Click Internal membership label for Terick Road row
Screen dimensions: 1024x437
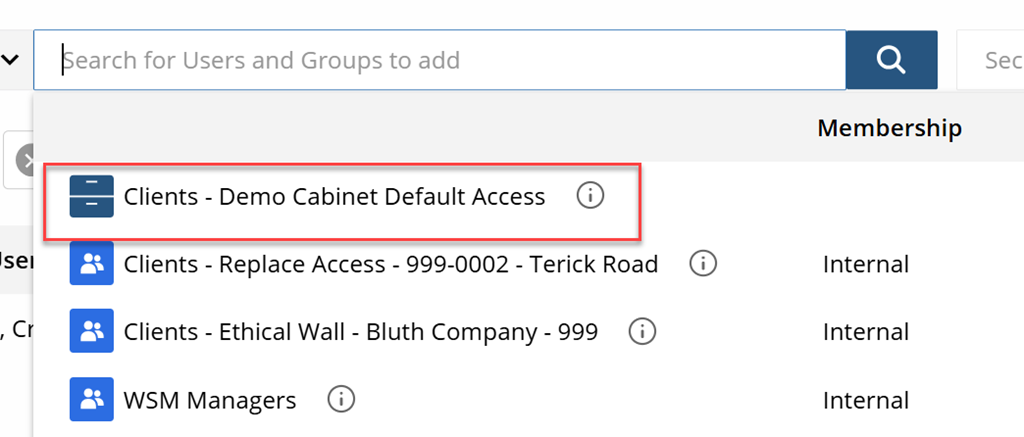point(865,264)
